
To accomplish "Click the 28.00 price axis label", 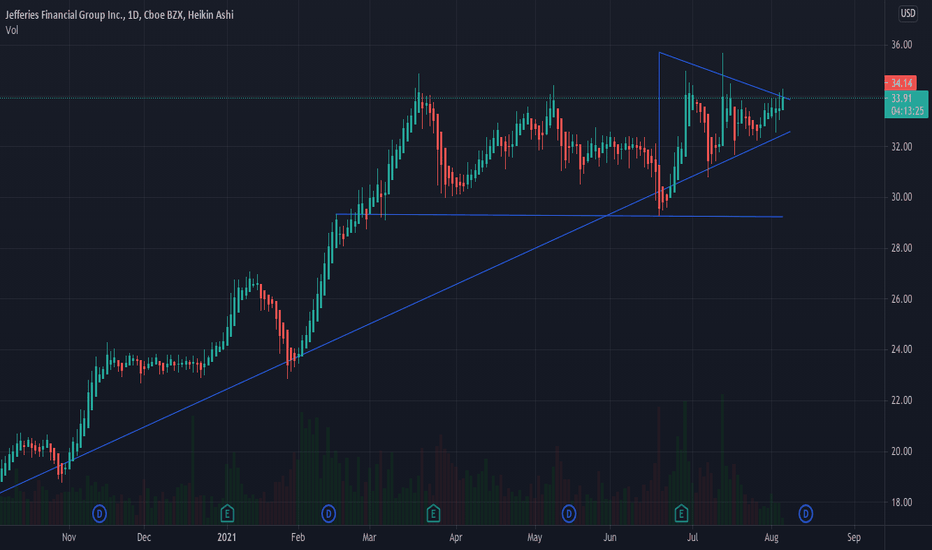I will coord(902,248).
